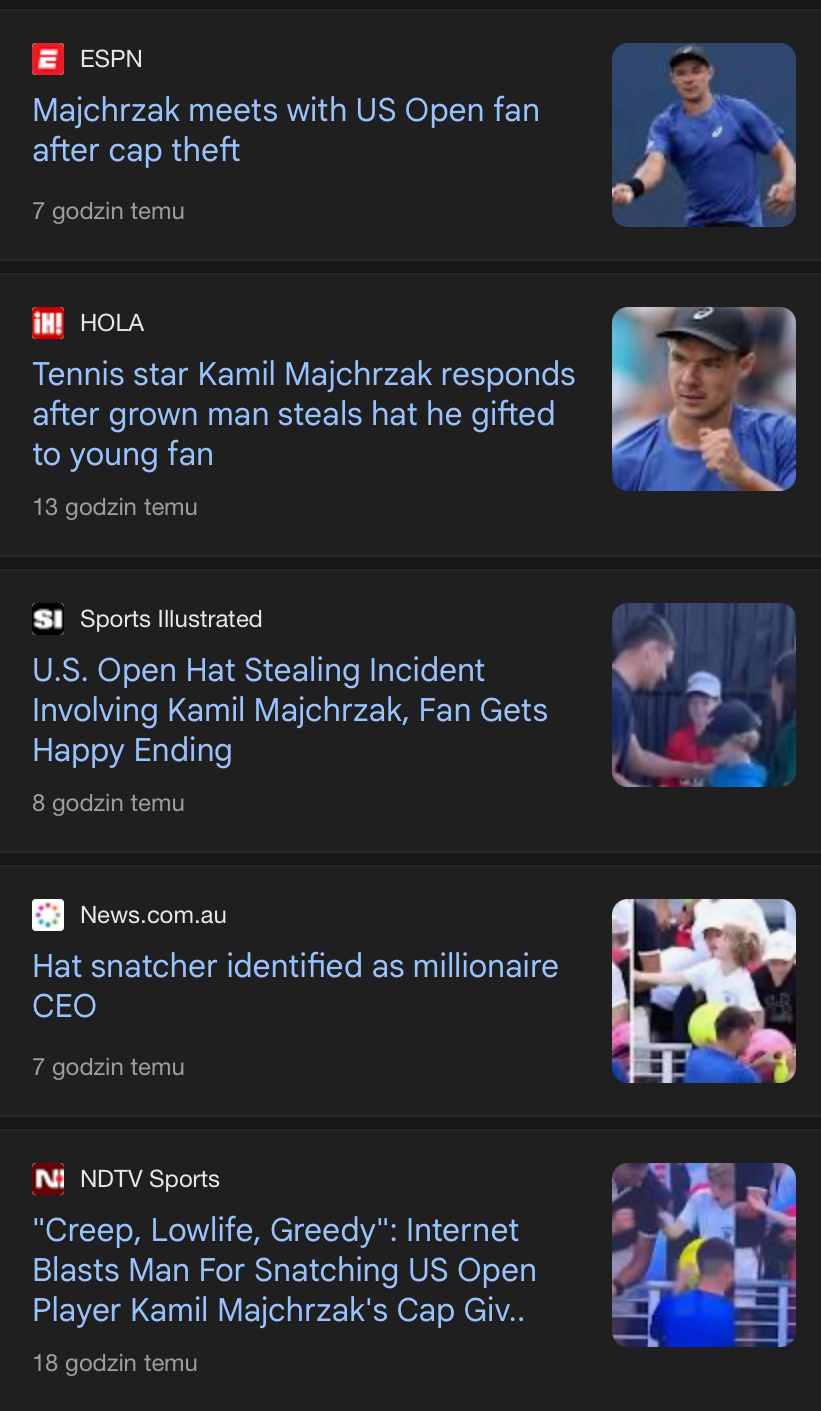The width and height of the screenshot is (821, 1411).
Task: Open "Majchrzak meets with US Open fan" headline
Action: point(286,130)
